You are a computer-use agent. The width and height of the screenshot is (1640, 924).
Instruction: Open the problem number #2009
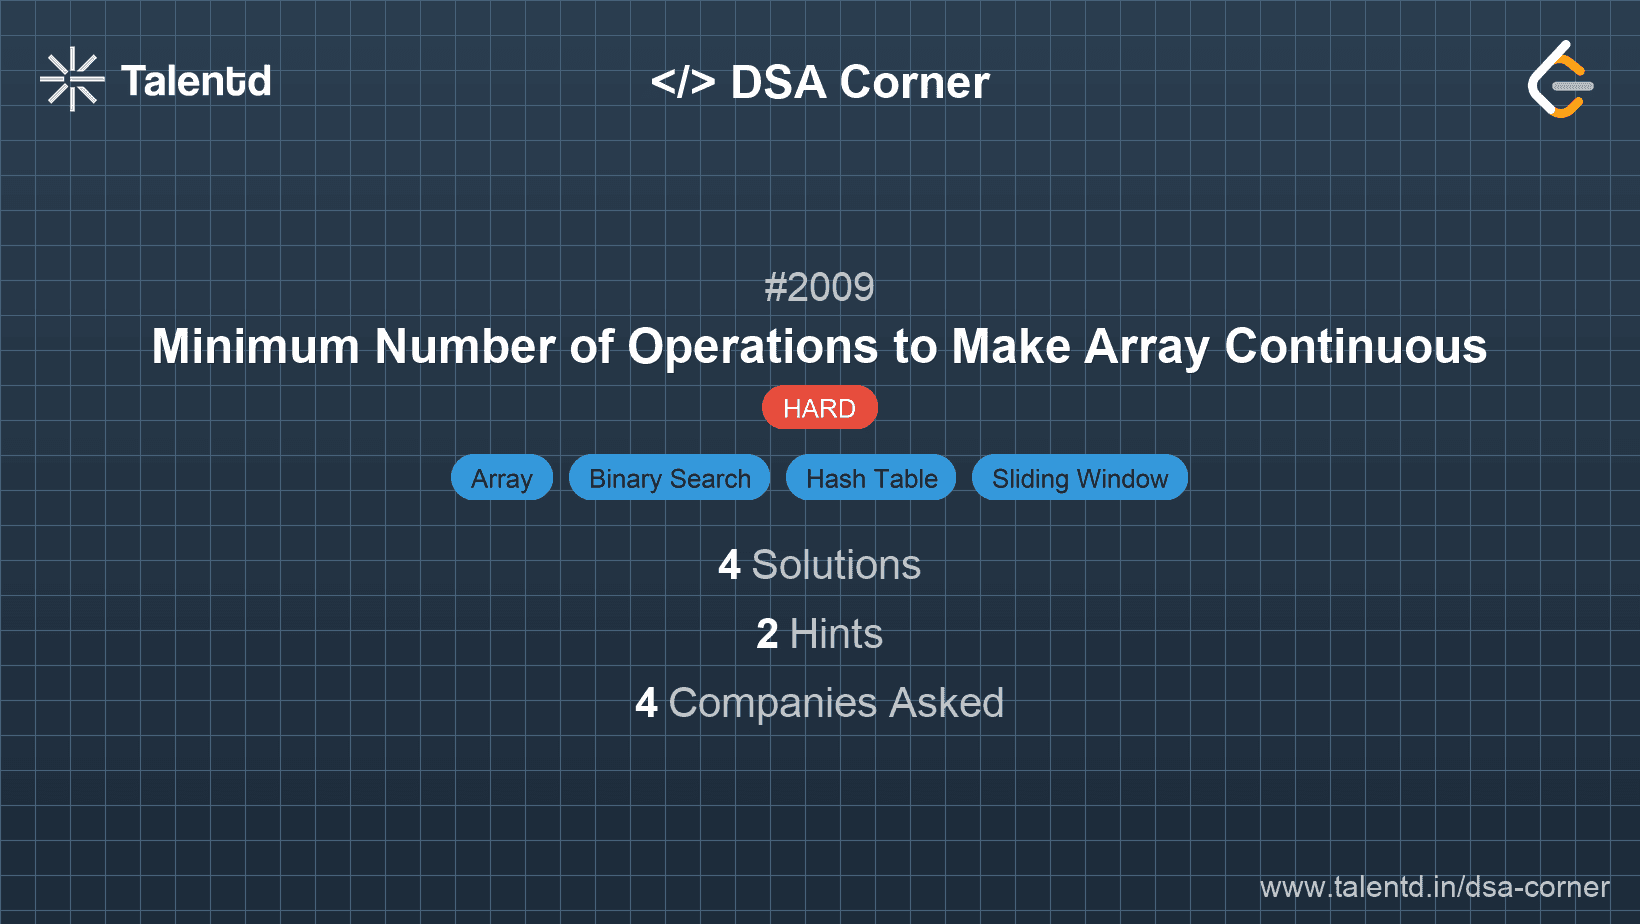[x=819, y=288]
